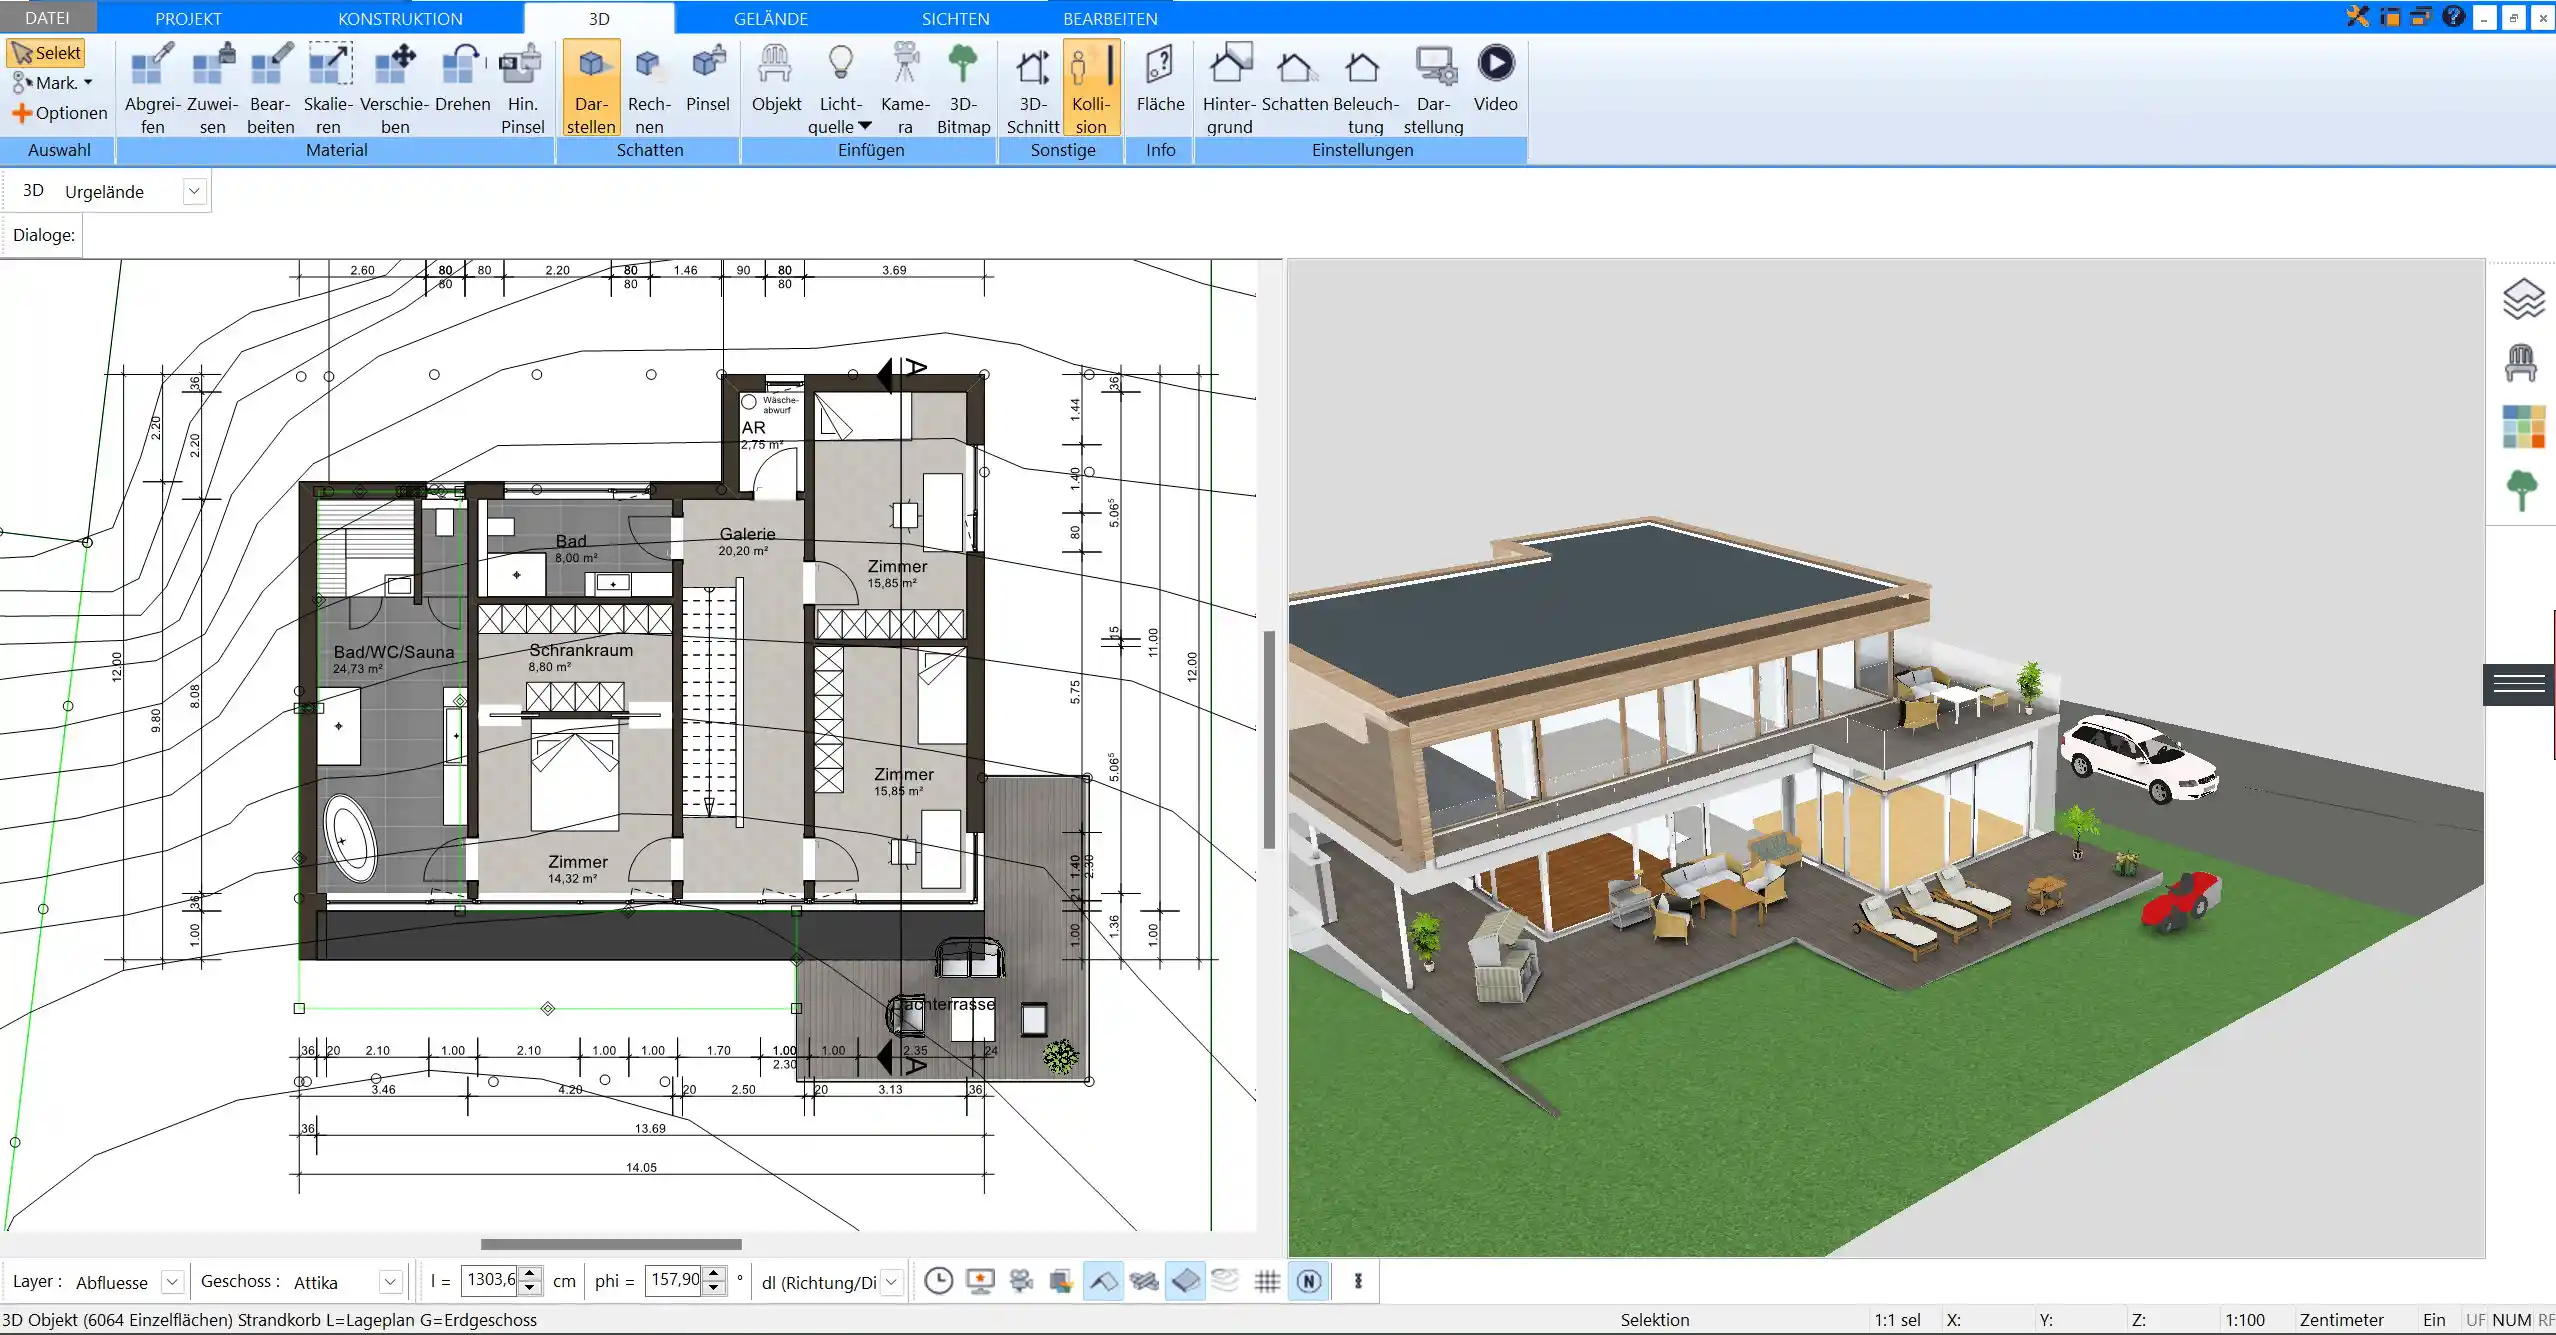
Task: Toggle the Darstellen shadow display
Action: point(591,88)
